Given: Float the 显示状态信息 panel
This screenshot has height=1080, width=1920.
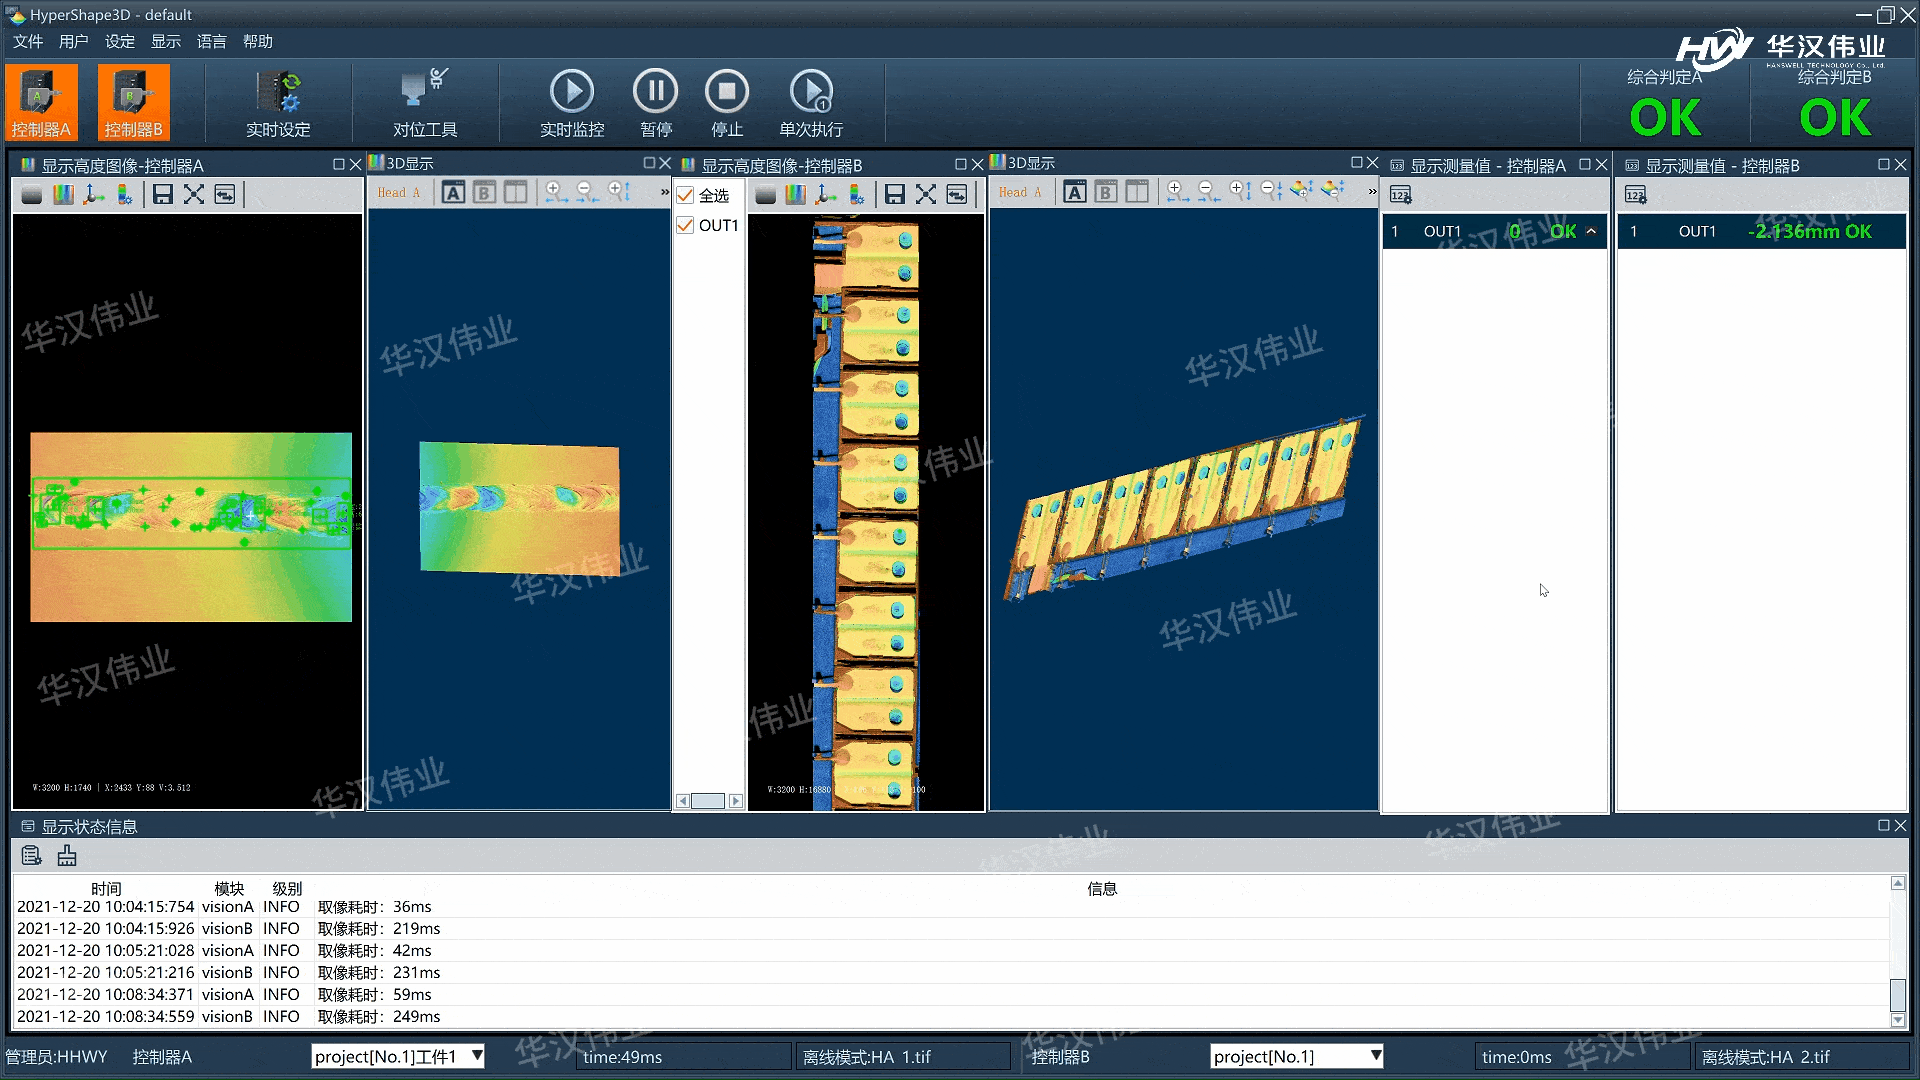Looking at the screenshot, I should pos(1883,826).
